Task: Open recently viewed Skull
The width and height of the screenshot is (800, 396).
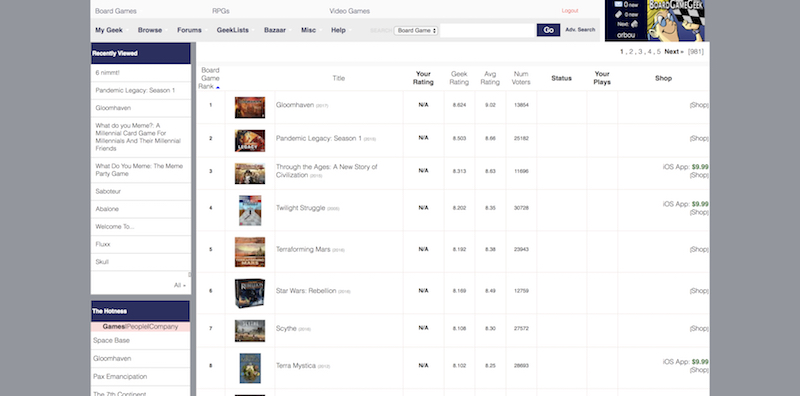Action: (102, 262)
